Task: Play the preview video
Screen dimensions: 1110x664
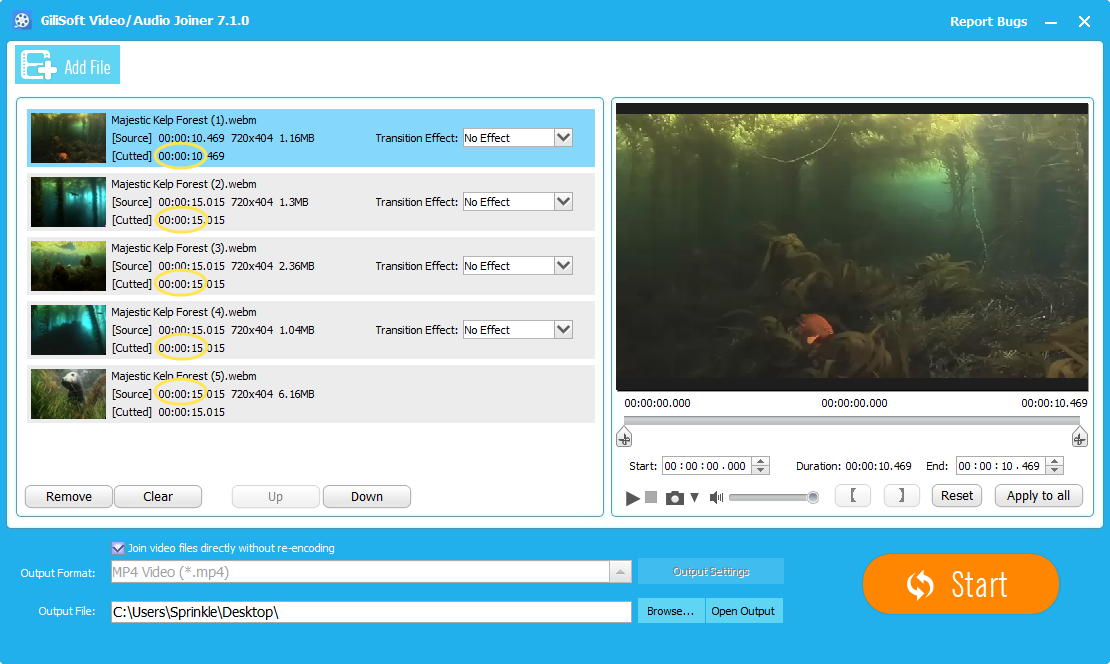Action: tap(632, 498)
